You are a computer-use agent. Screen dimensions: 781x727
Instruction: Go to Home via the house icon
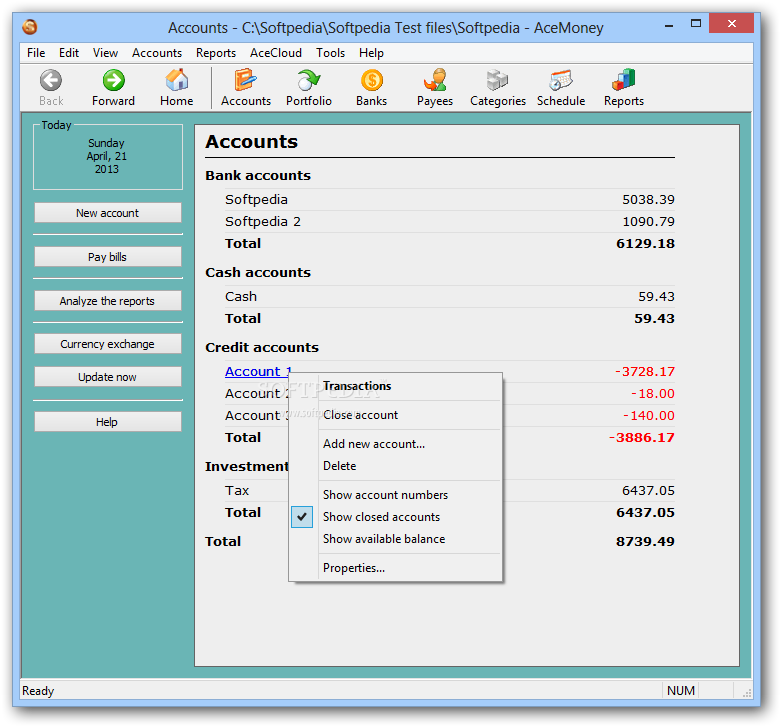click(x=176, y=80)
